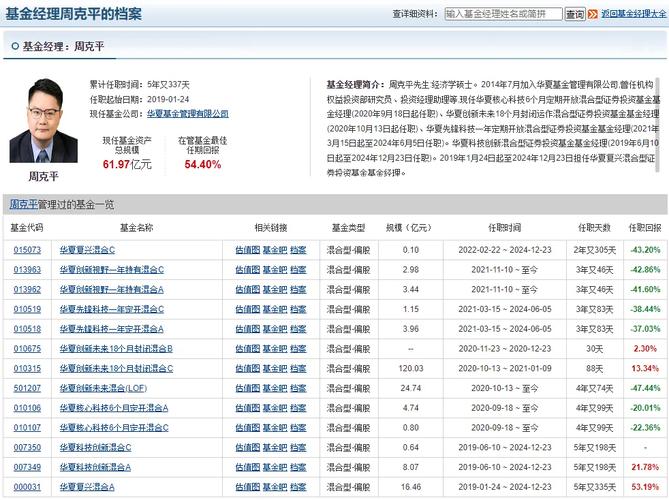Click the 任职回报 column header
669x500 pixels.
[645, 228]
